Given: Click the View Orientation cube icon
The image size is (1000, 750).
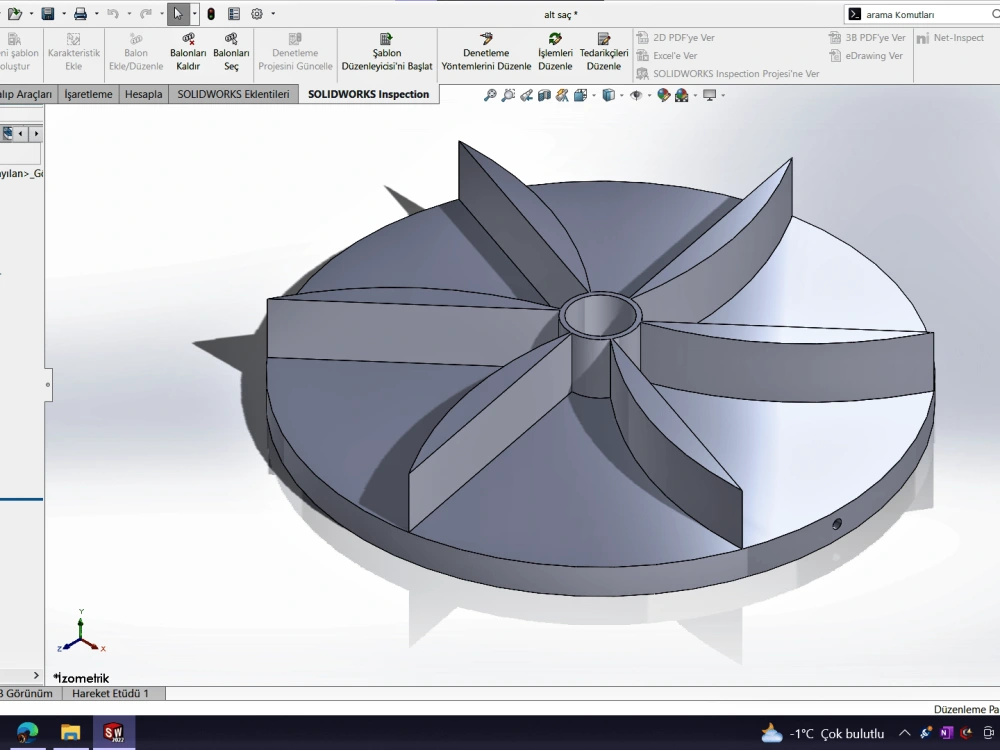Looking at the screenshot, I should coord(580,95).
